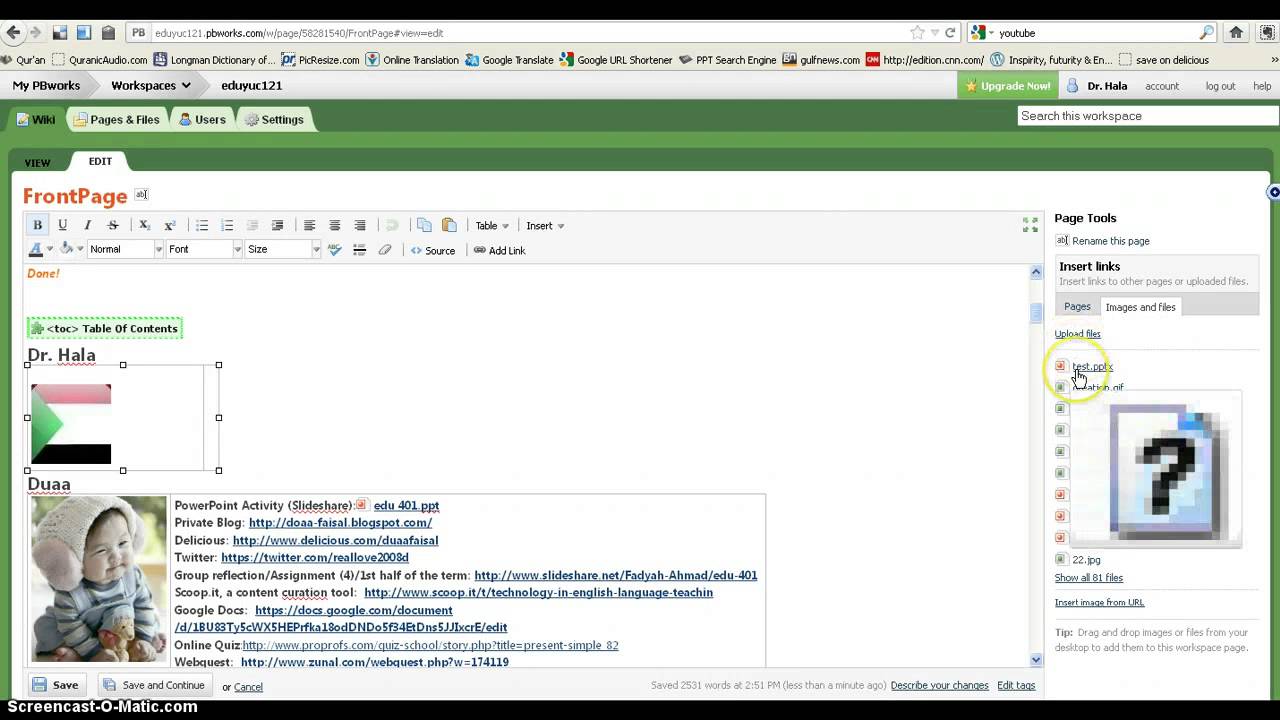Click Edit tags link

click(x=1016, y=685)
